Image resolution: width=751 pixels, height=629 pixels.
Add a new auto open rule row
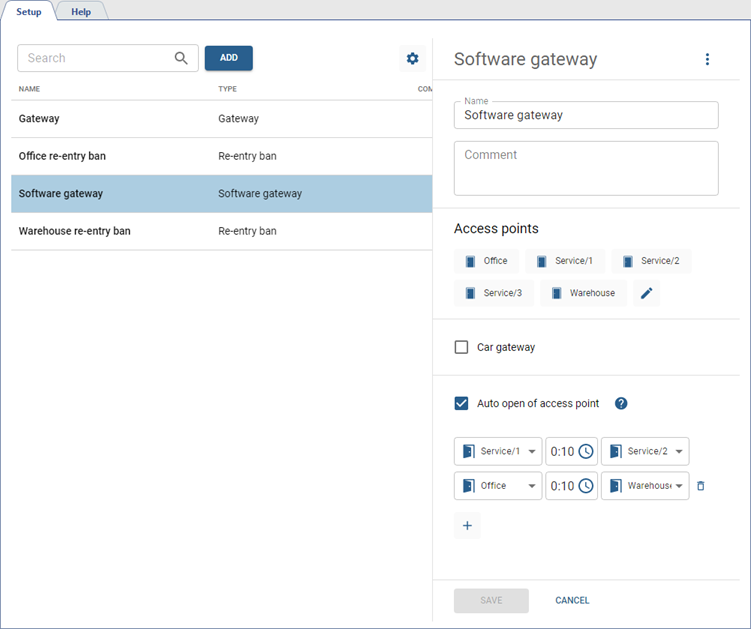pos(467,526)
